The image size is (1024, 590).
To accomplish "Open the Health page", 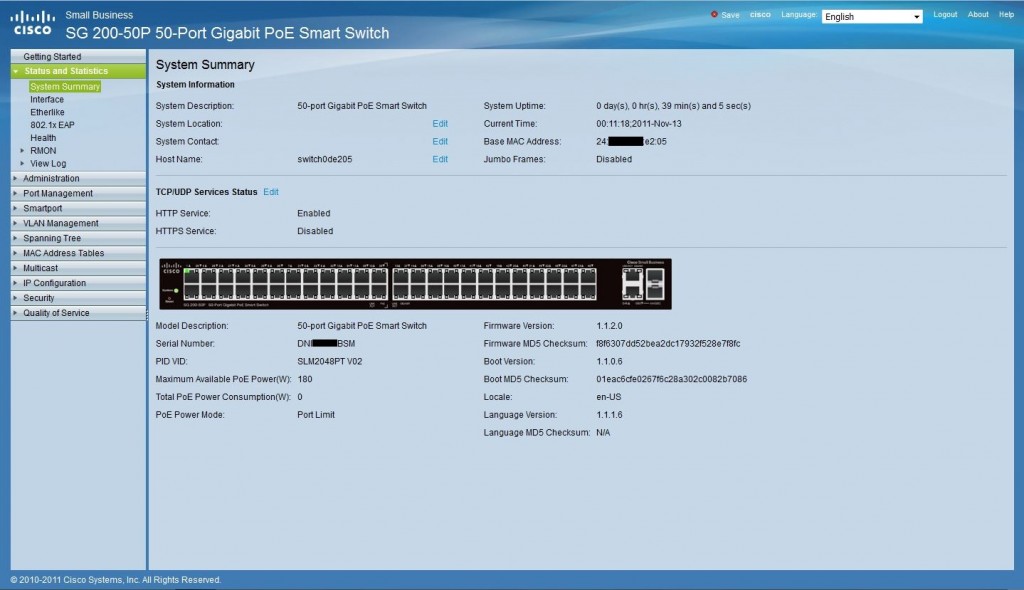I will [43, 138].
